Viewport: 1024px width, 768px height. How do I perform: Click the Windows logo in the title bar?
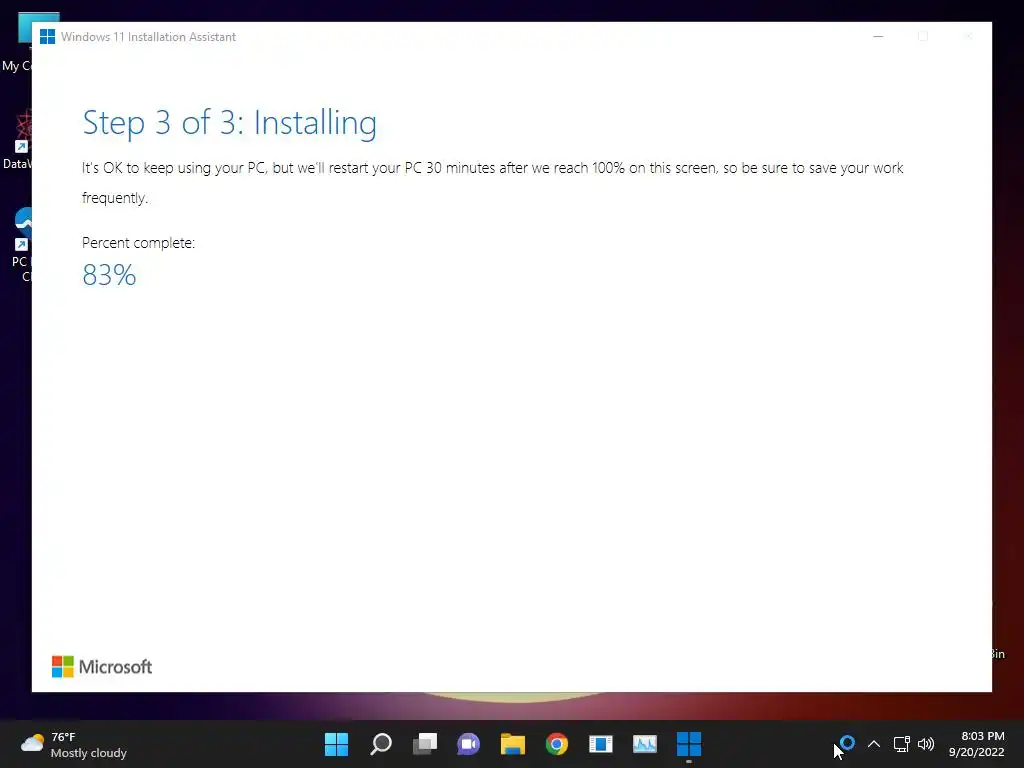[x=47, y=37]
